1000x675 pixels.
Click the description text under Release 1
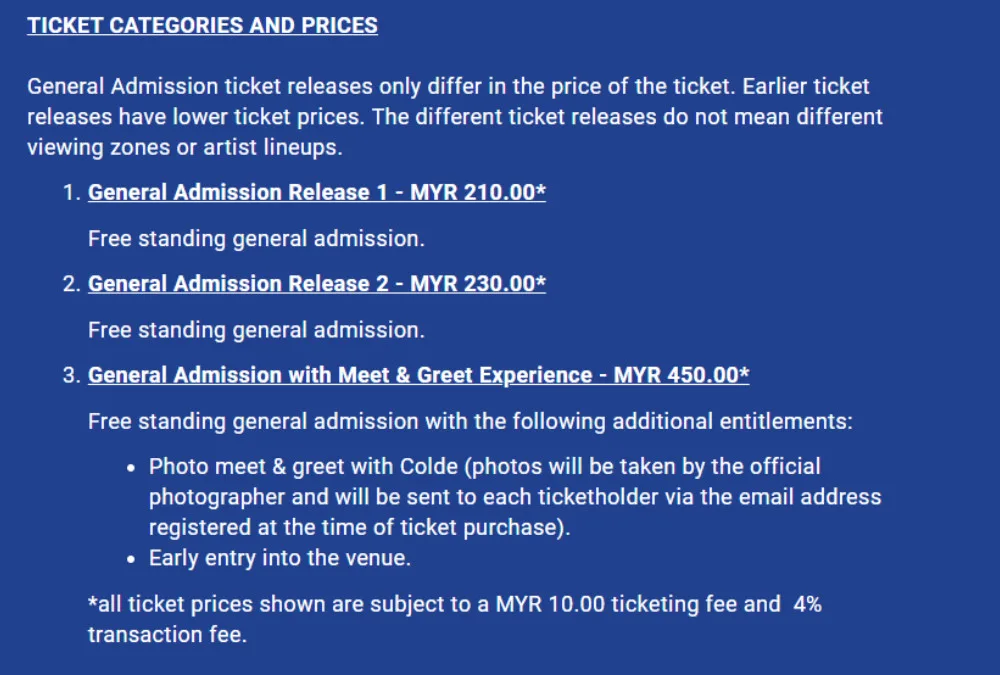click(x=256, y=239)
